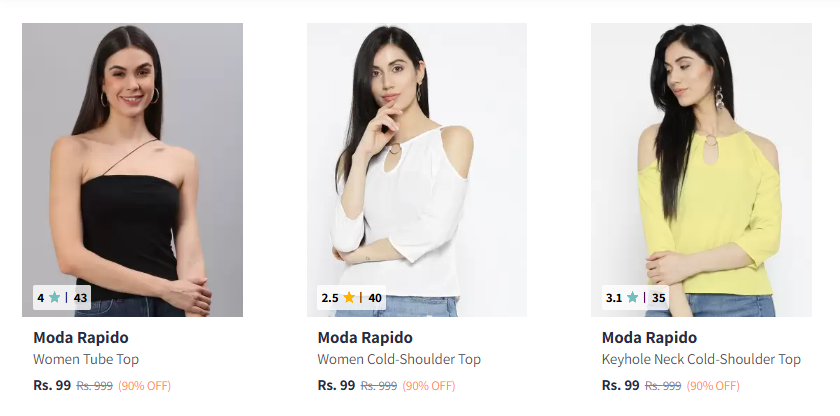Click the teal star on the yellow top rating
840x416 pixels.
coord(632,297)
